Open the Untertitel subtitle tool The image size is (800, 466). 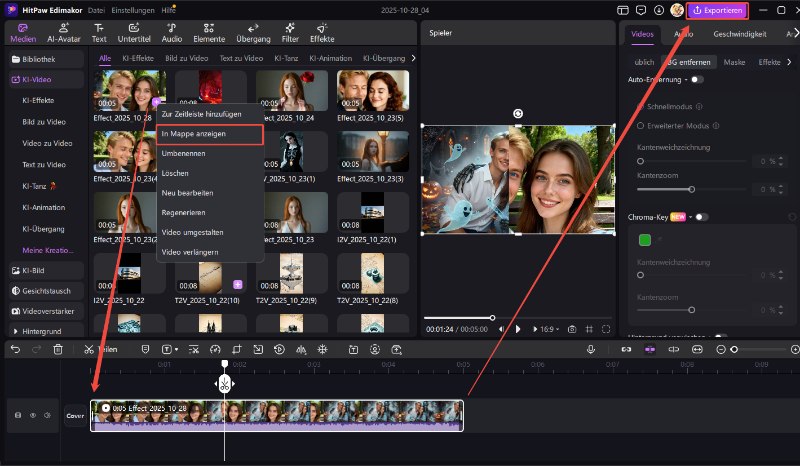click(x=132, y=33)
